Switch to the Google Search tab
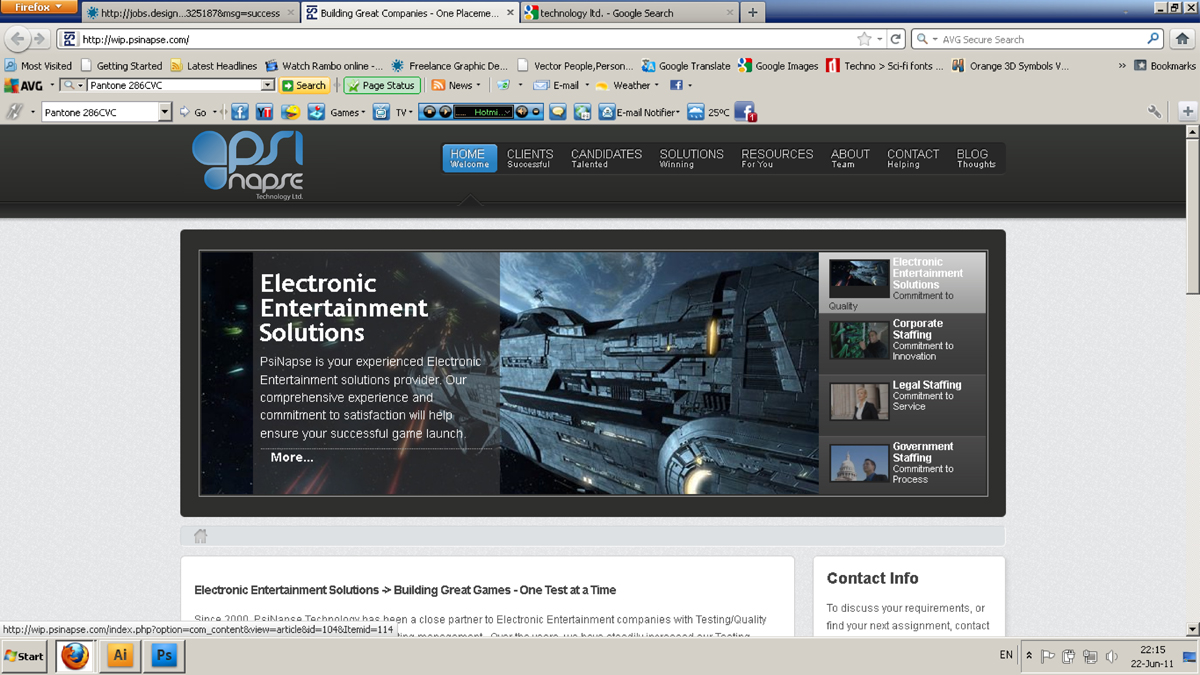The image size is (1200, 675). point(628,13)
